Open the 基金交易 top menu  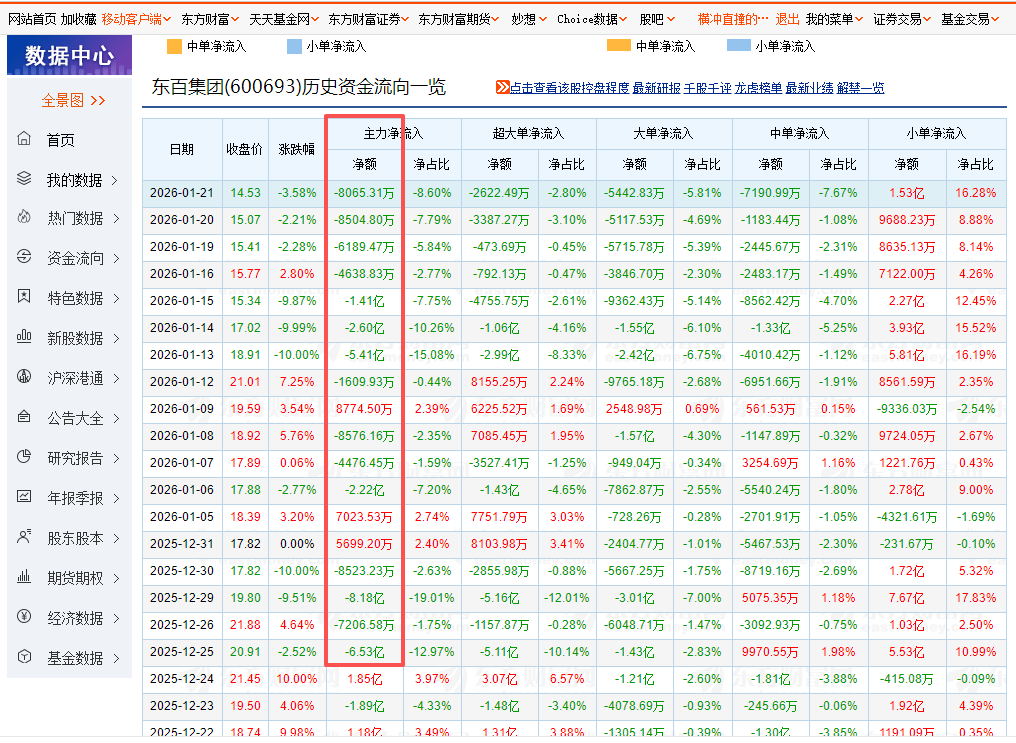970,19
